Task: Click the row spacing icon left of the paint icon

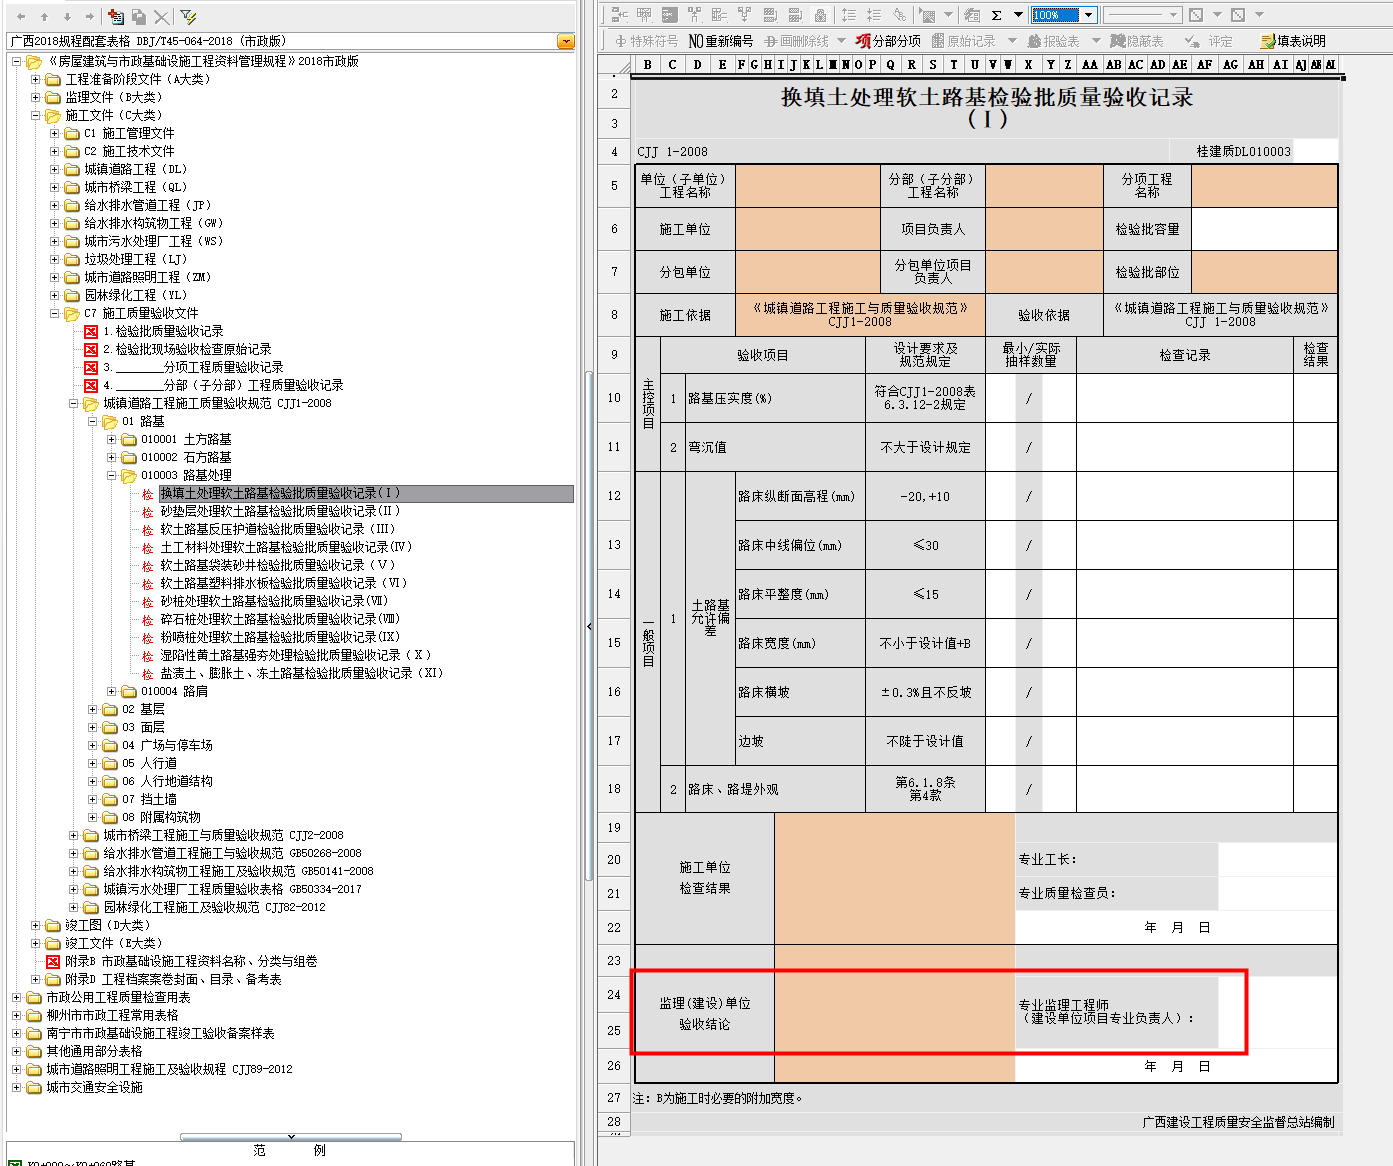Action: (x=874, y=15)
